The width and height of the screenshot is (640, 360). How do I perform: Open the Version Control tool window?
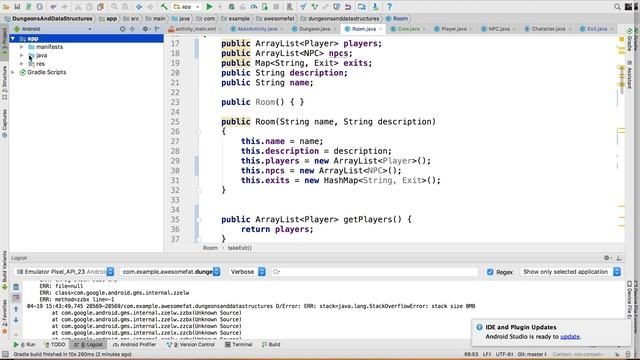pyautogui.click(x=191, y=345)
